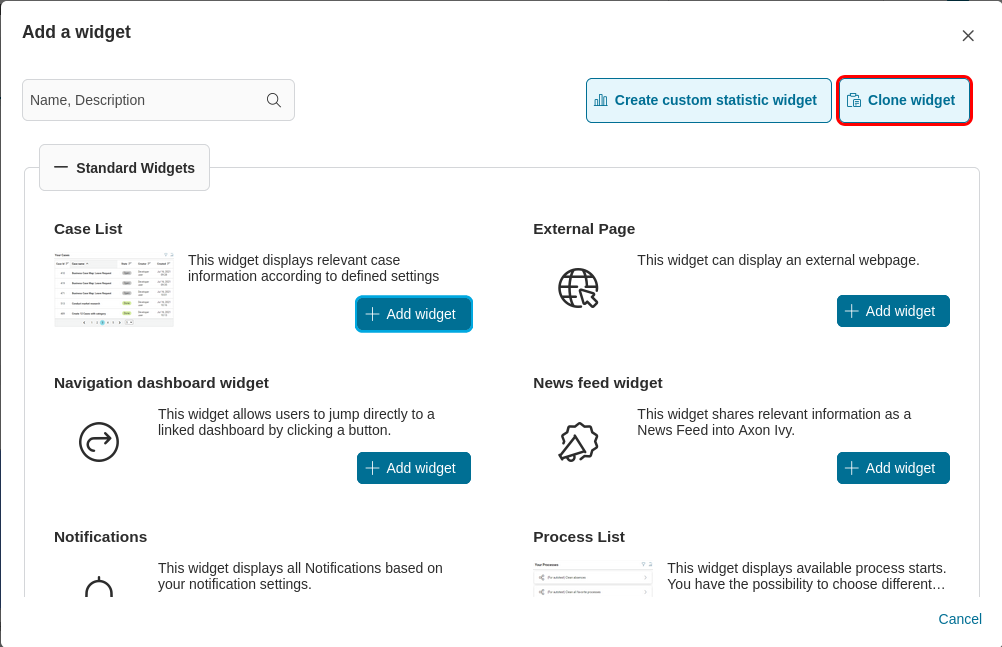
Task: Click Create custom statistic widget
Action: click(x=708, y=100)
